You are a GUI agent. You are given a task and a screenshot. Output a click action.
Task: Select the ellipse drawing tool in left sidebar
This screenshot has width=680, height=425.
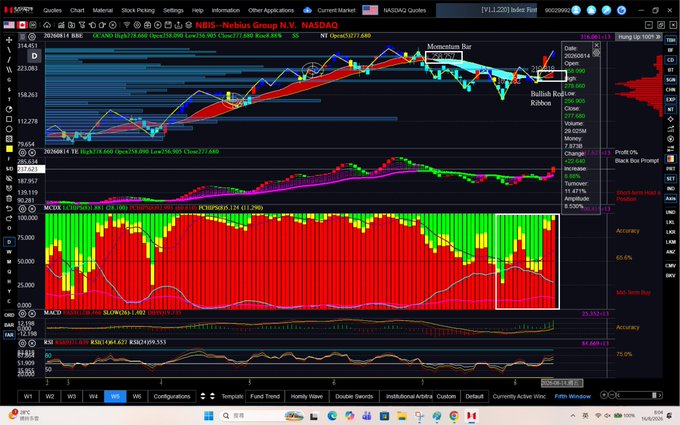tap(9, 129)
